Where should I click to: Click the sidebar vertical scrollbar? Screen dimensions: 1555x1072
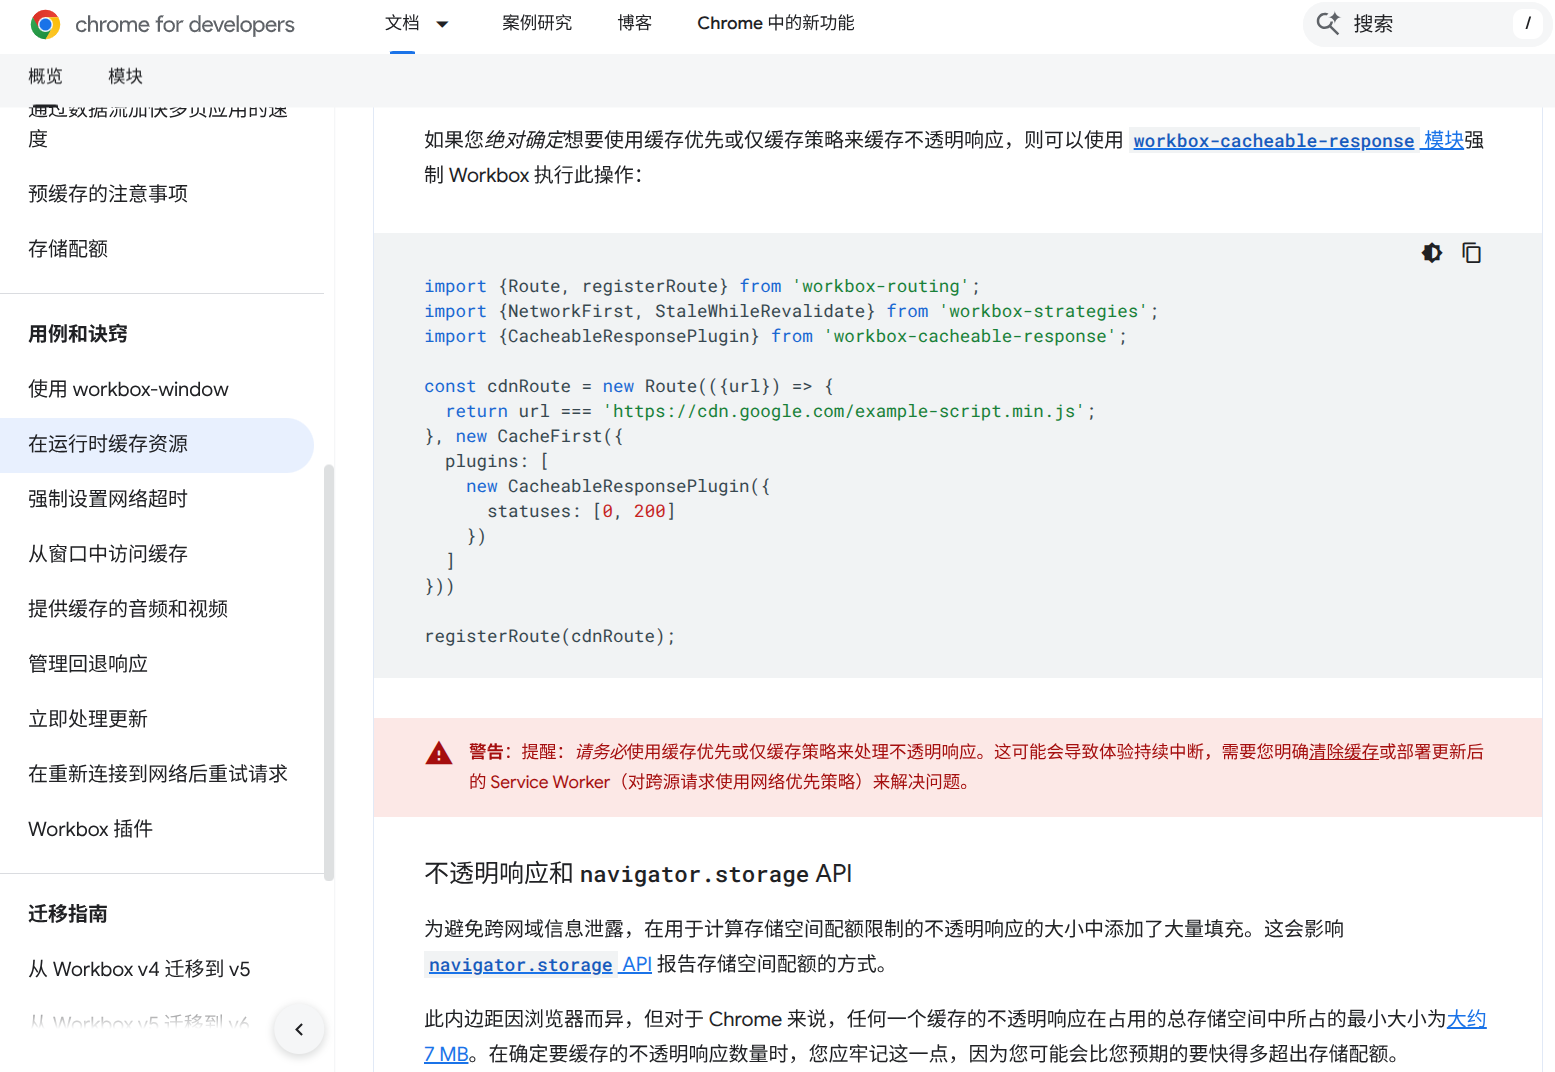tap(329, 673)
